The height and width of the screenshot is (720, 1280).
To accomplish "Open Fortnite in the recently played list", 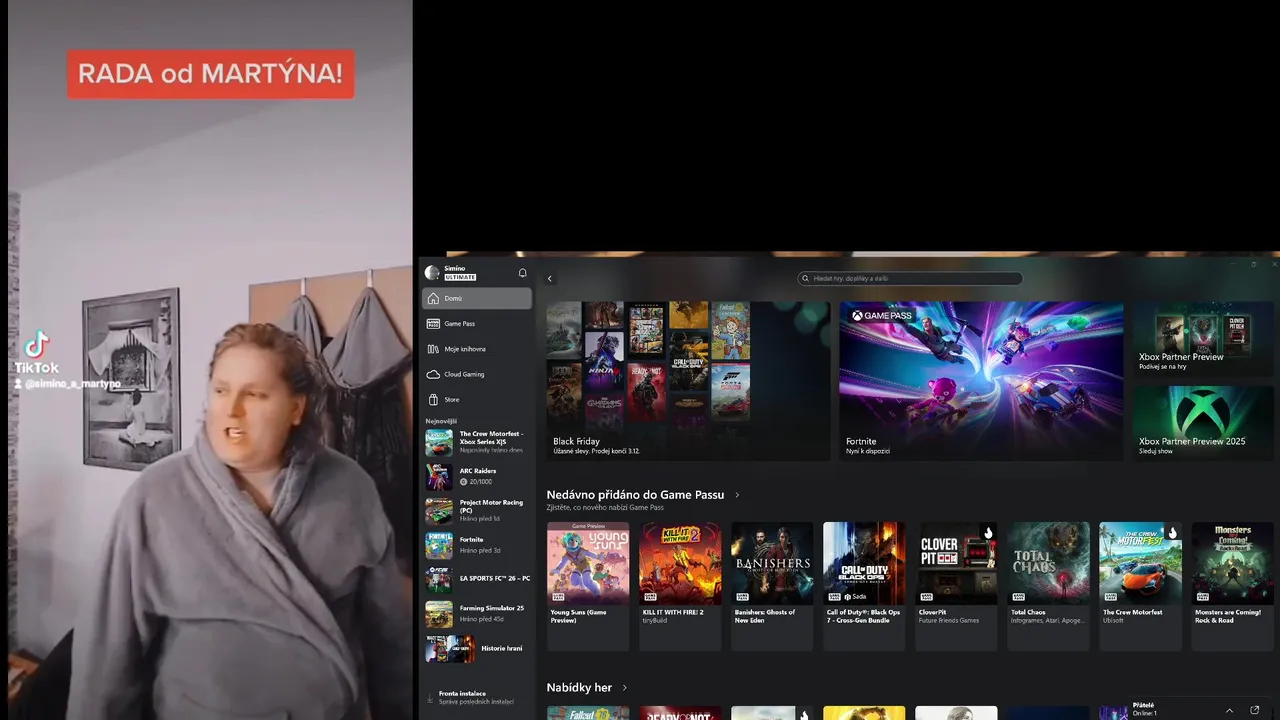I will point(477,545).
